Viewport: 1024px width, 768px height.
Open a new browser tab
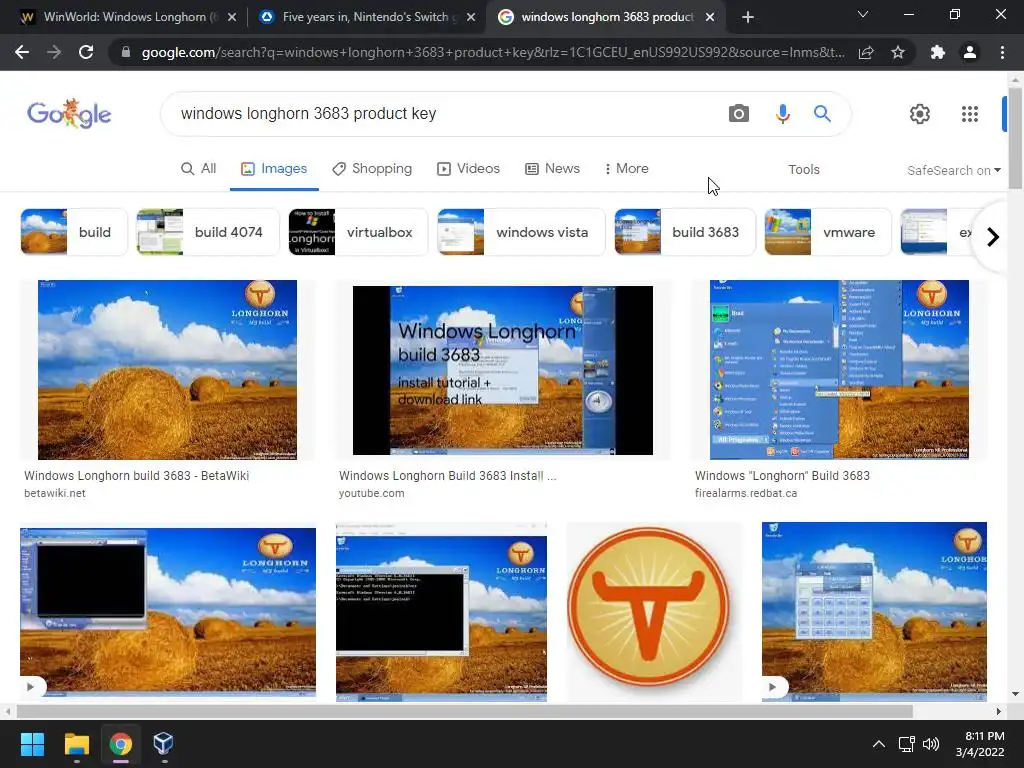[x=748, y=17]
